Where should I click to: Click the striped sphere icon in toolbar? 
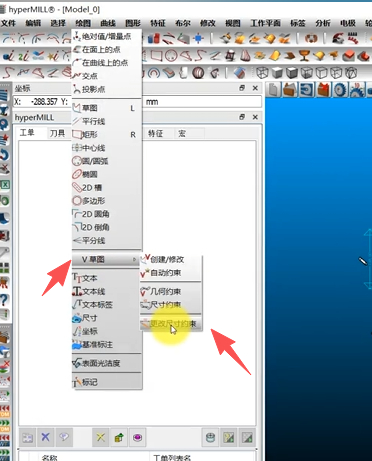pos(198,73)
